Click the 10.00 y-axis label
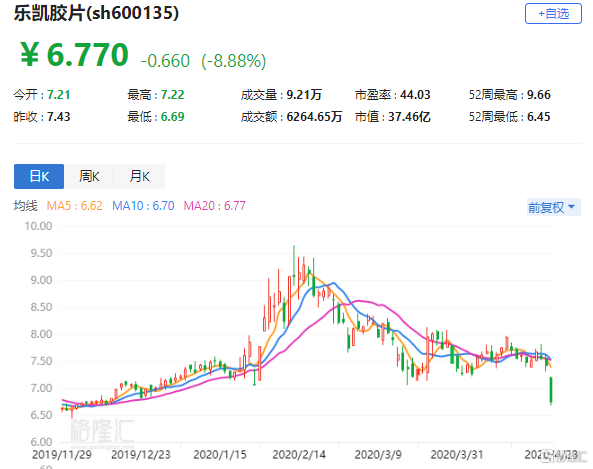Screen dimensions: 593x469 click(38, 226)
